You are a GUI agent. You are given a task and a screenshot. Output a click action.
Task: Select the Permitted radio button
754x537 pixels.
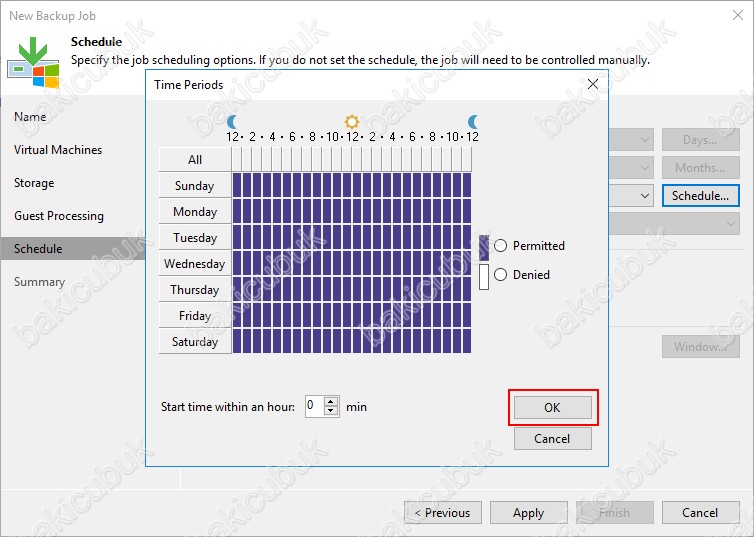point(501,246)
